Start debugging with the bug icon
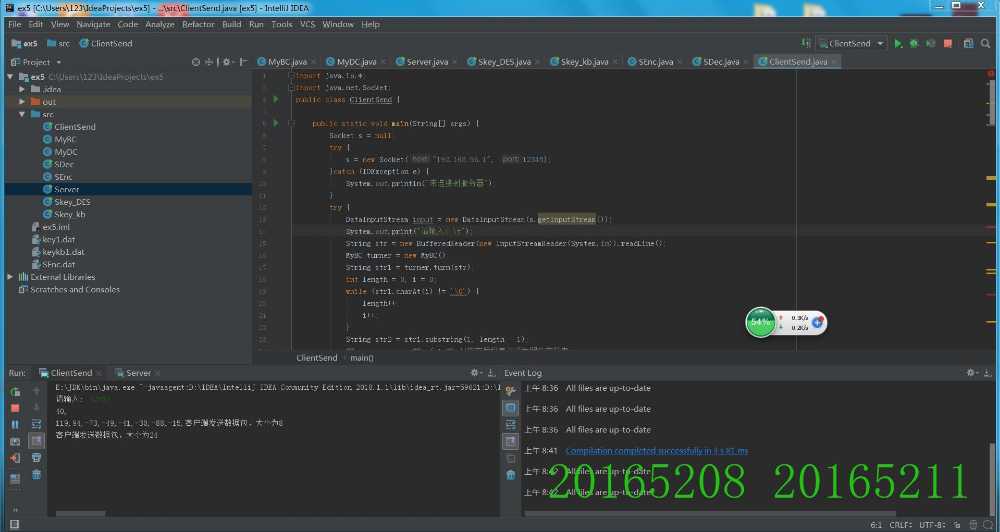Viewport: 1000px width, 532px height. tap(914, 43)
